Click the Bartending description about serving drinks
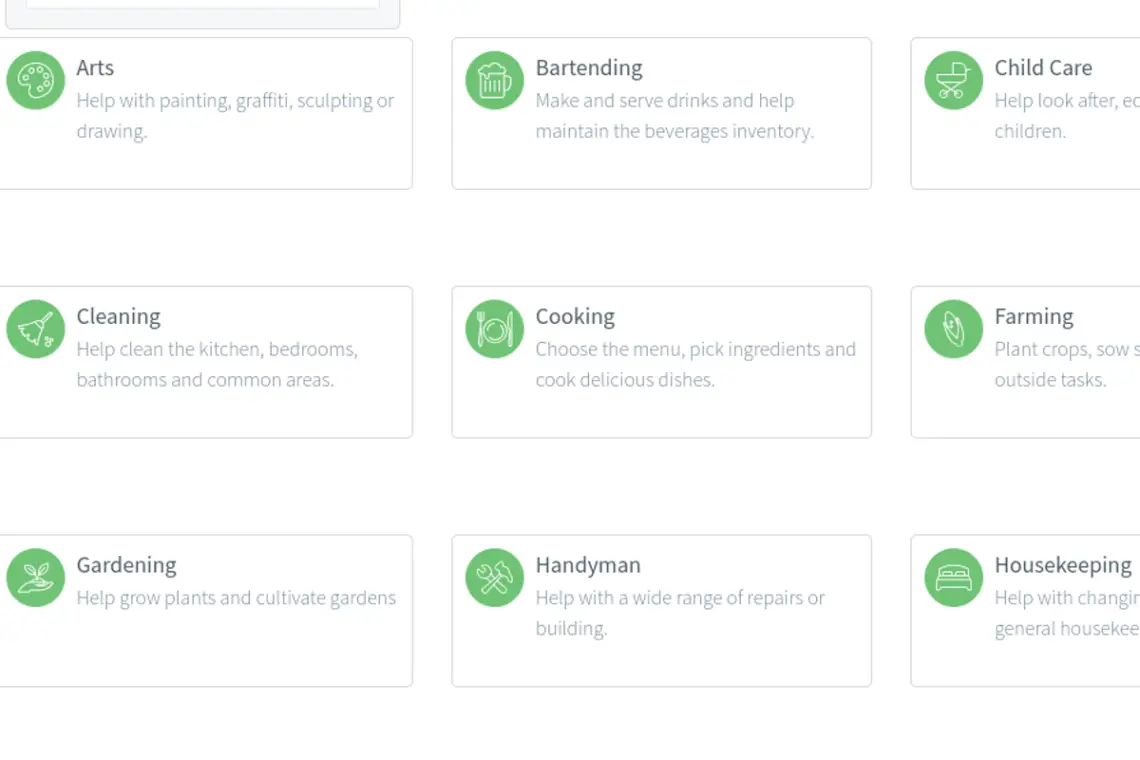Viewport: 1140px width, 760px height. coord(674,116)
